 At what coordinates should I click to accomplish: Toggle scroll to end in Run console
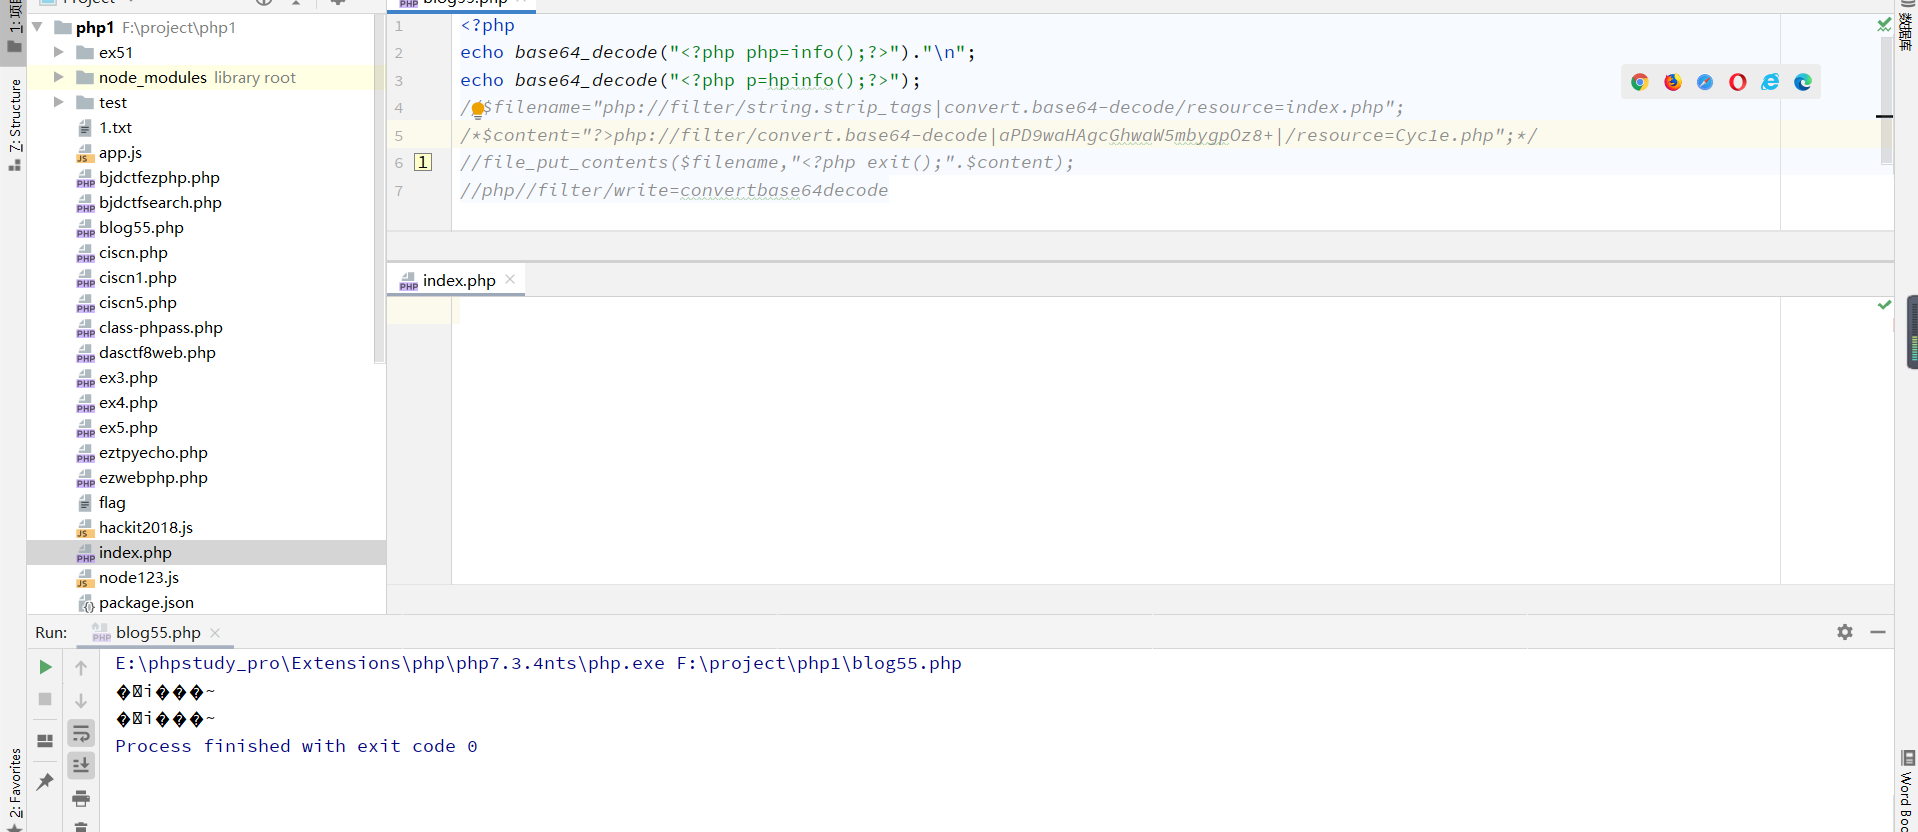[81, 765]
